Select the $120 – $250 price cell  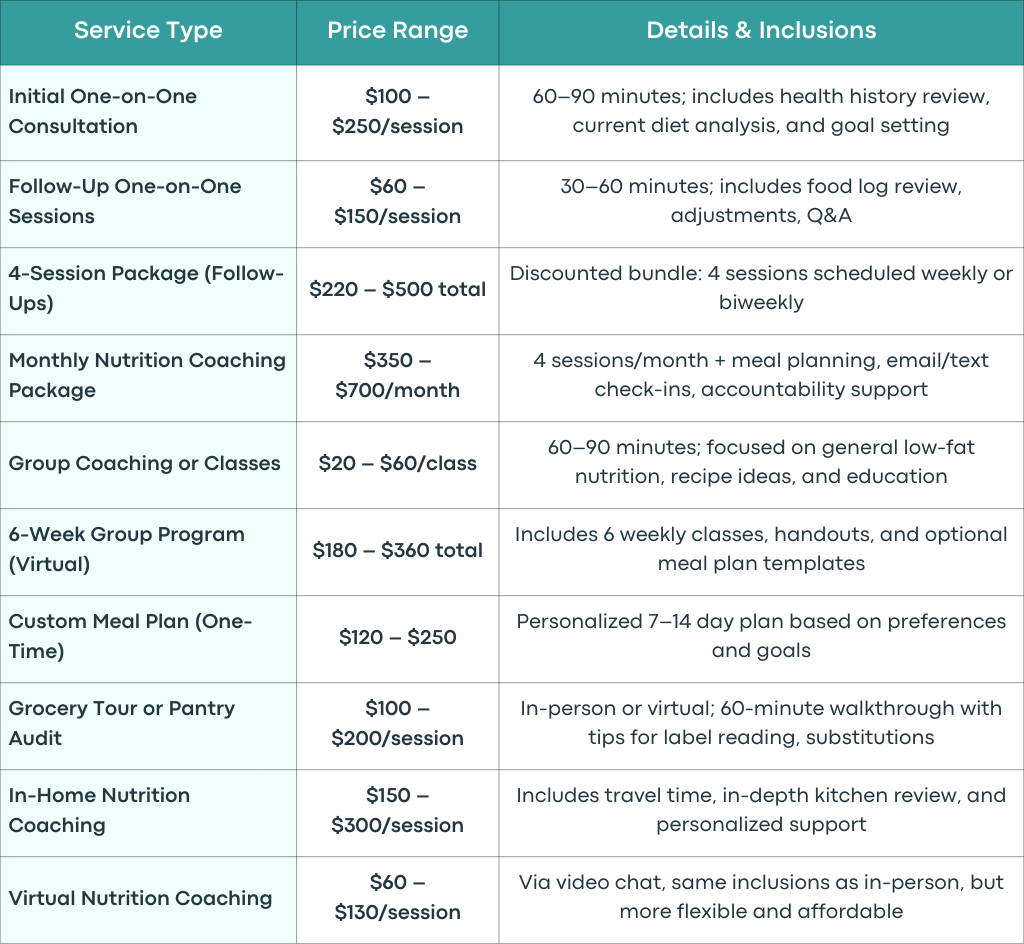398,637
